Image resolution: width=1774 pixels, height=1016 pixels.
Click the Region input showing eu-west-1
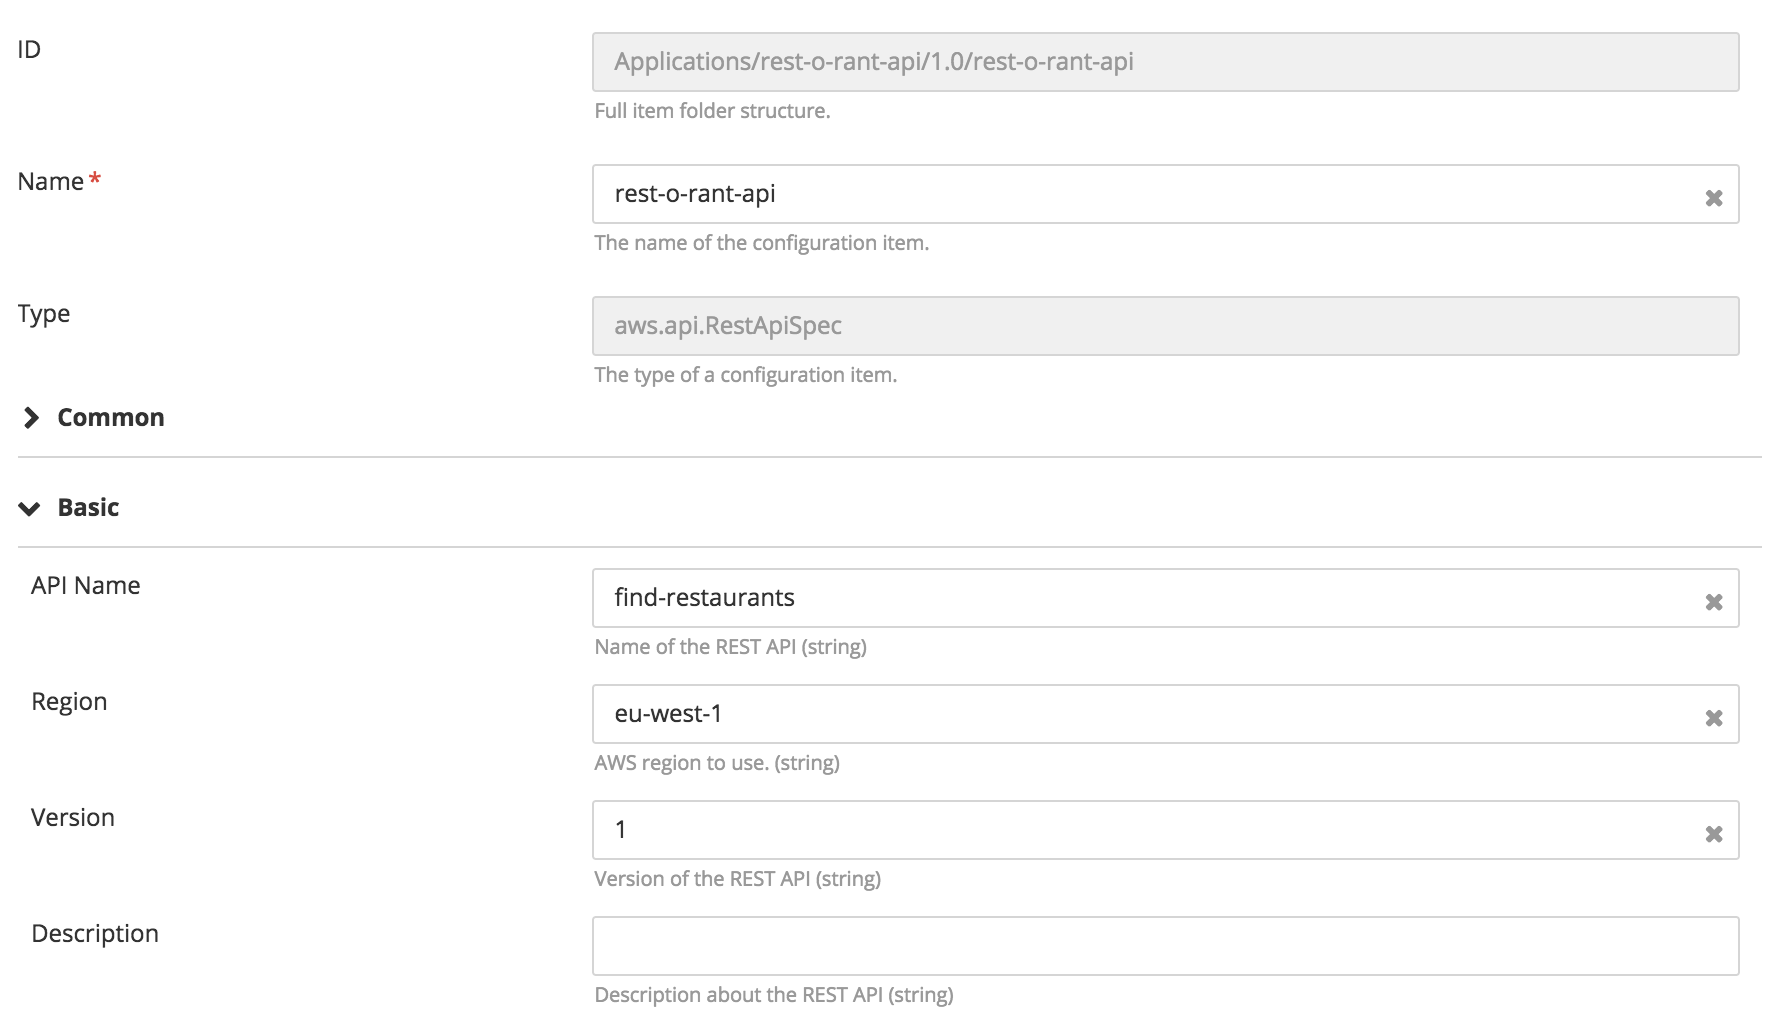[x=1140, y=714]
